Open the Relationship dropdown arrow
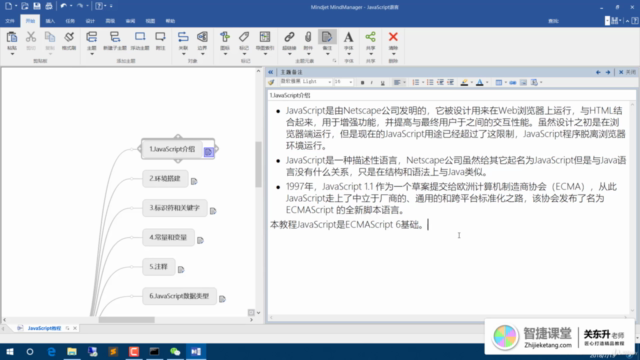The width and height of the screenshot is (640, 360). coord(183,54)
